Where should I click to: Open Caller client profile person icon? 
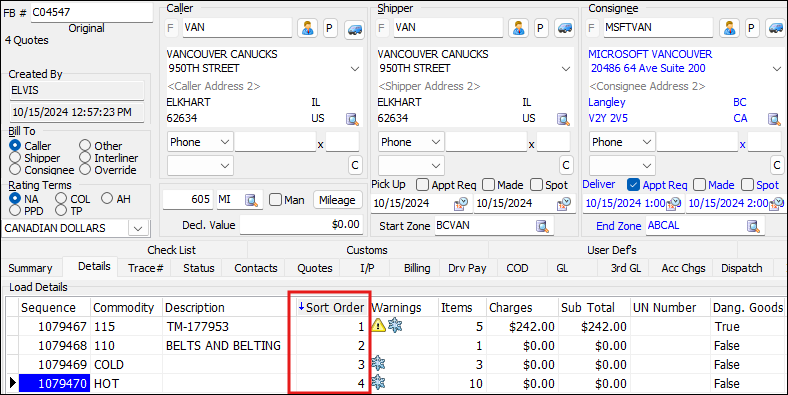click(307, 28)
